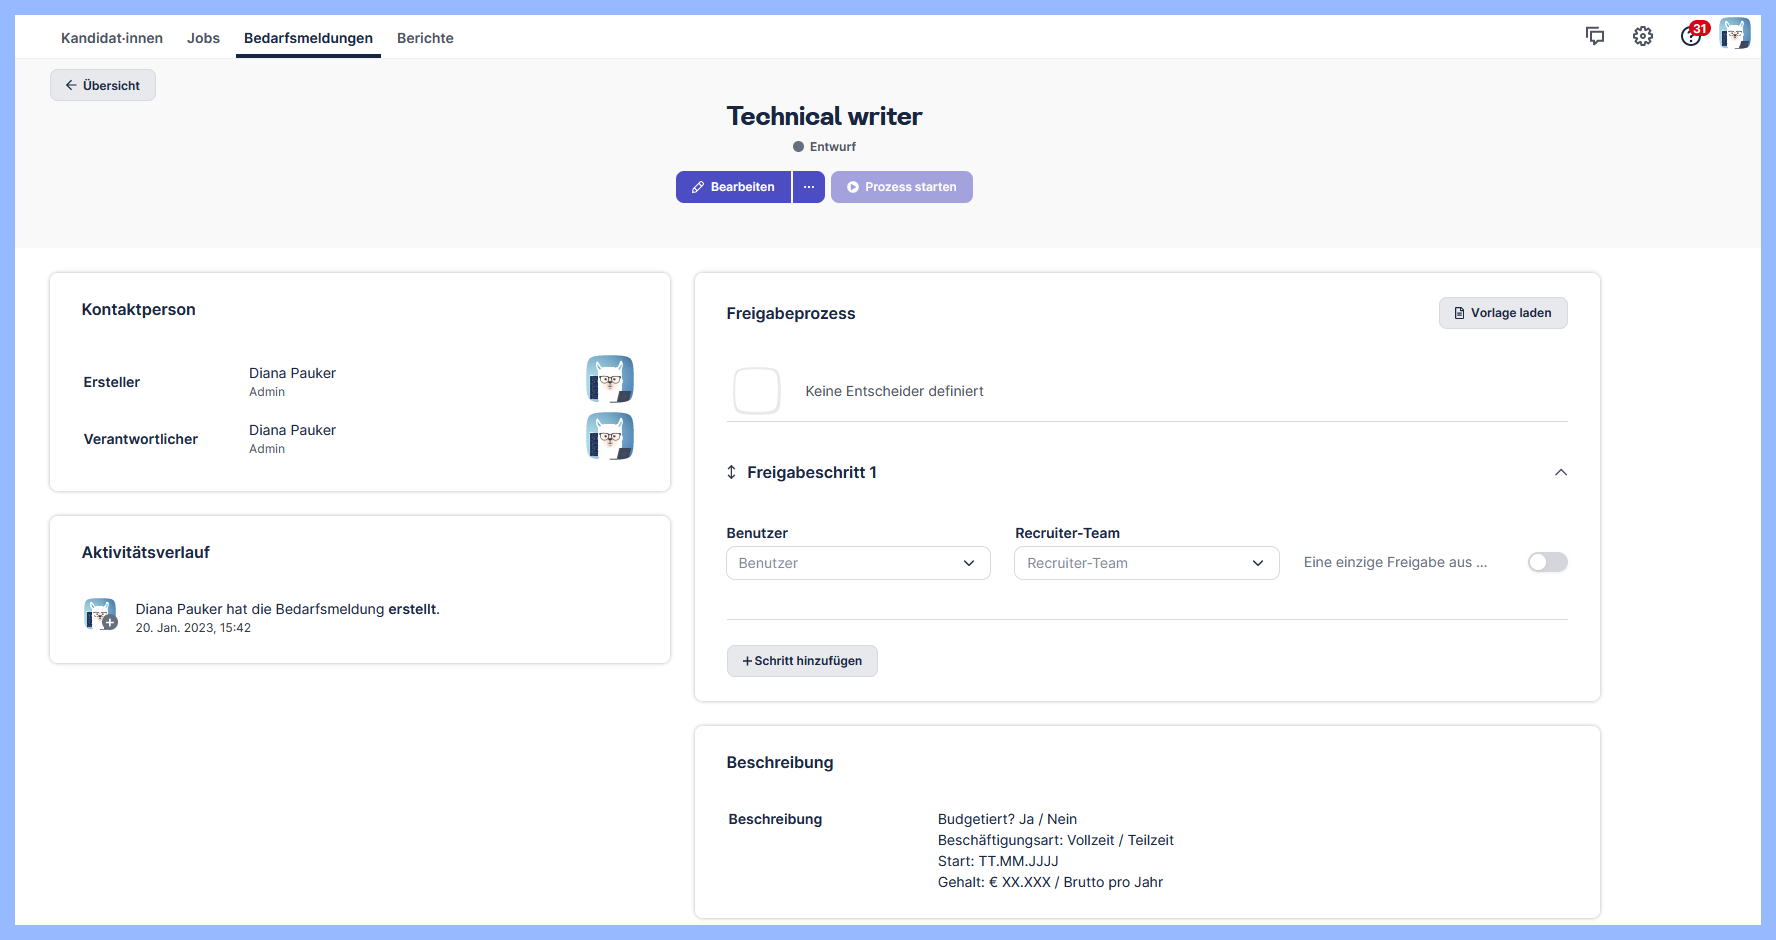Switch to the Berichte tab

click(425, 38)
